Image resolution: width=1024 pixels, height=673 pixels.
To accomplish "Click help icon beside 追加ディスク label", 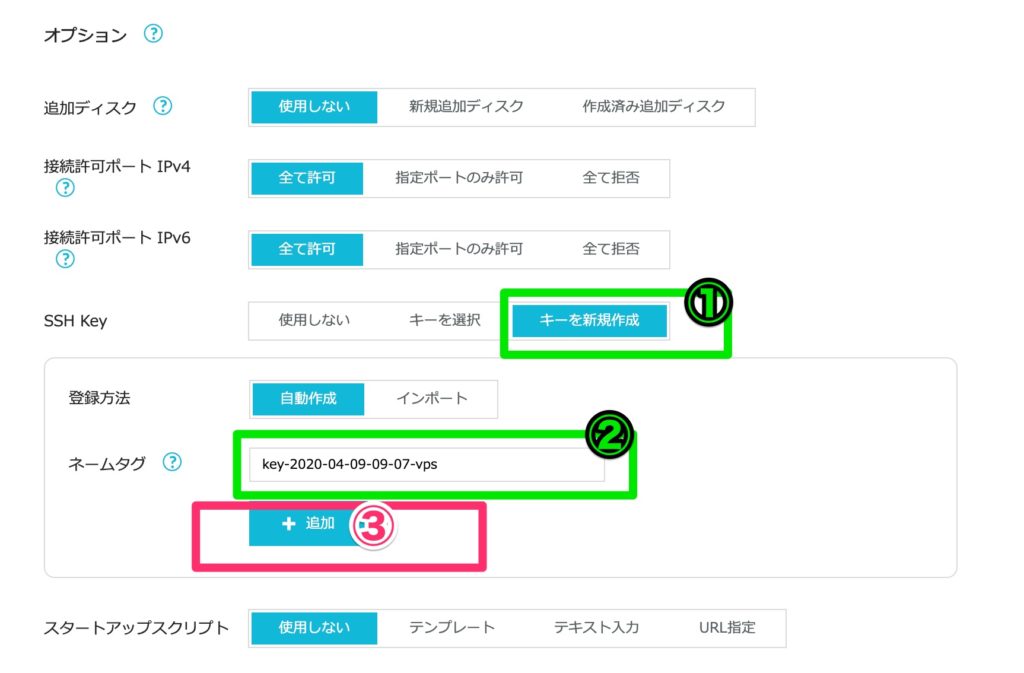I will point(162,106).
